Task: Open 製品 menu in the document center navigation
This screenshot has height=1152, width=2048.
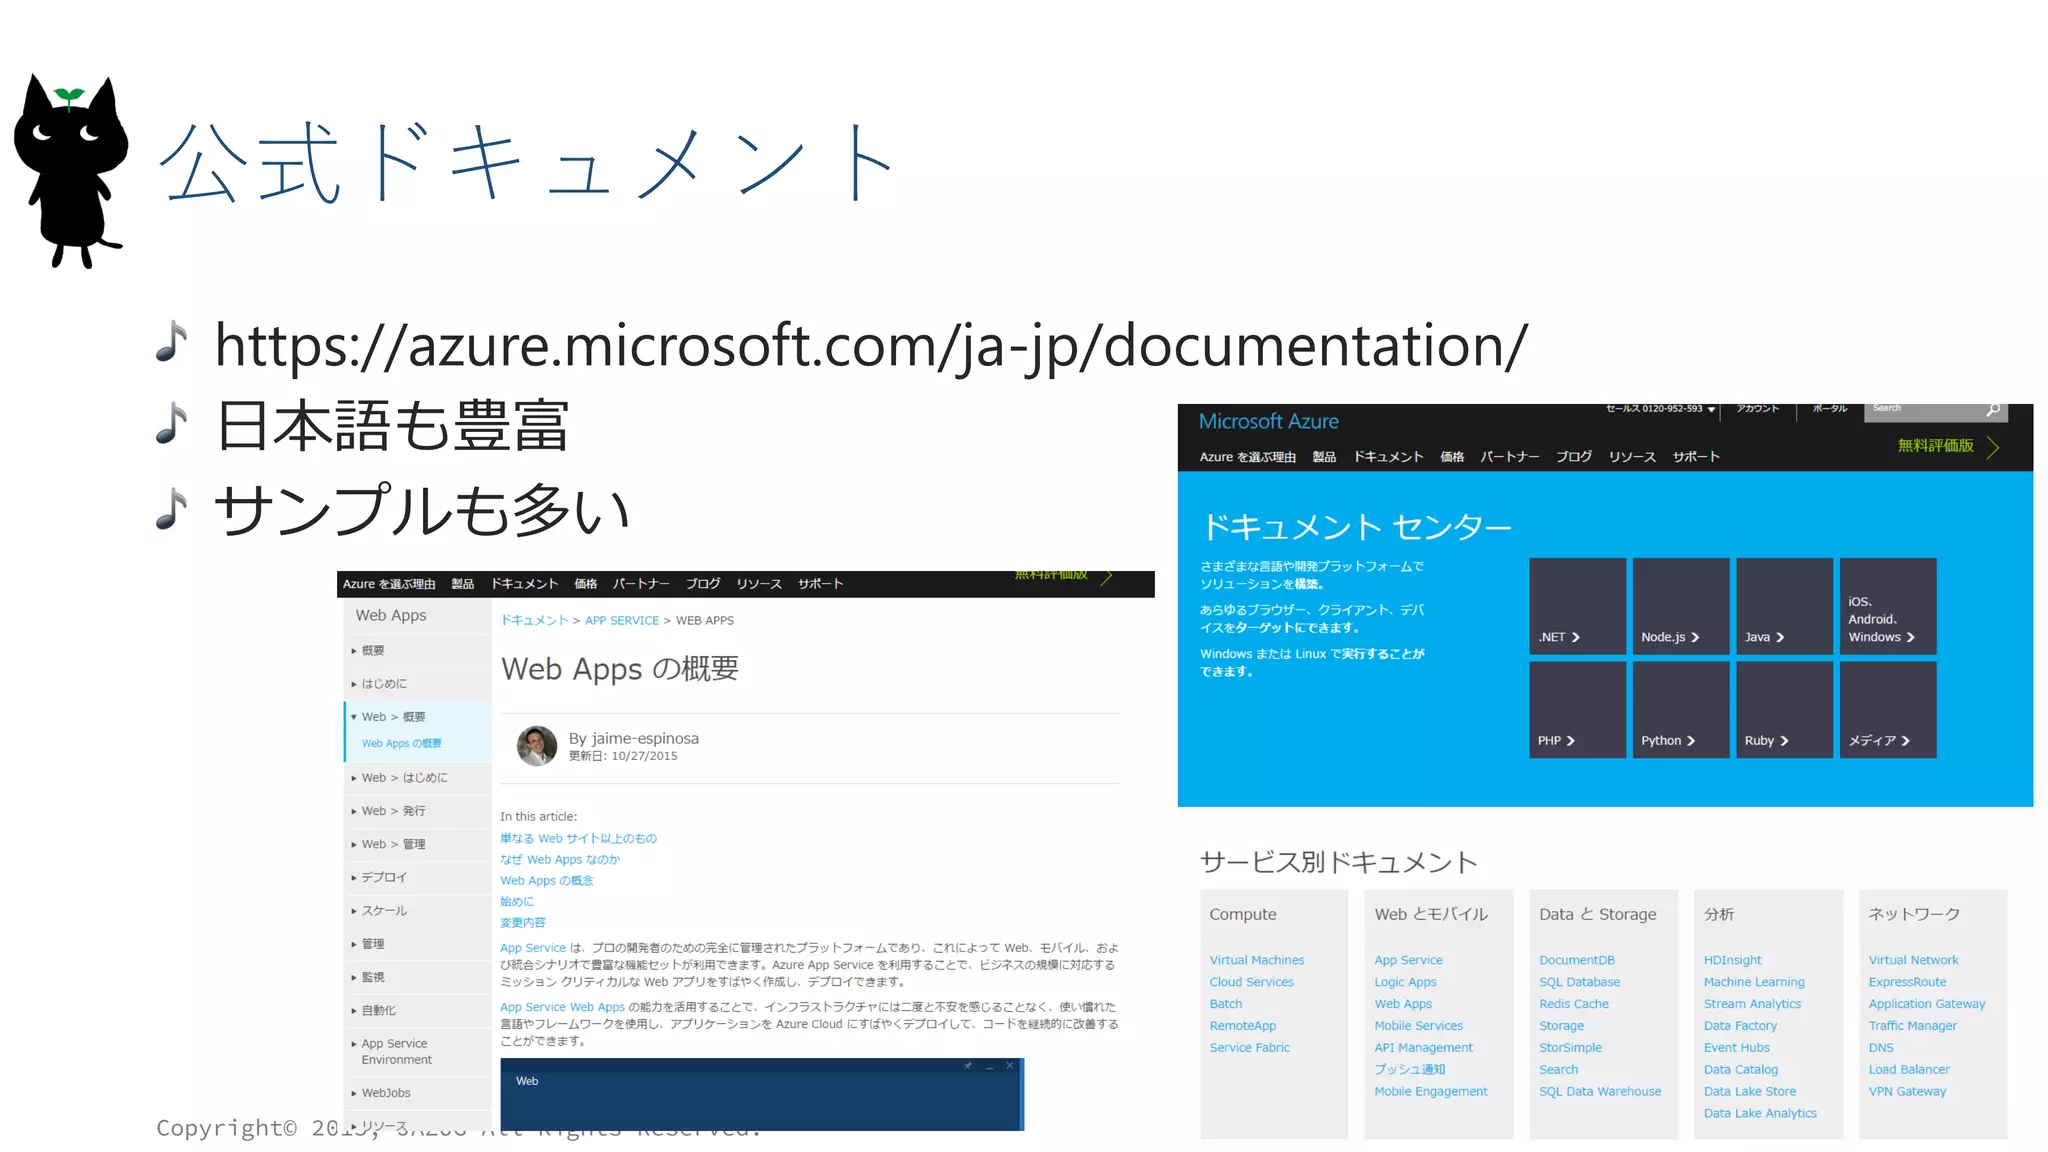Action: (1324, 457)
